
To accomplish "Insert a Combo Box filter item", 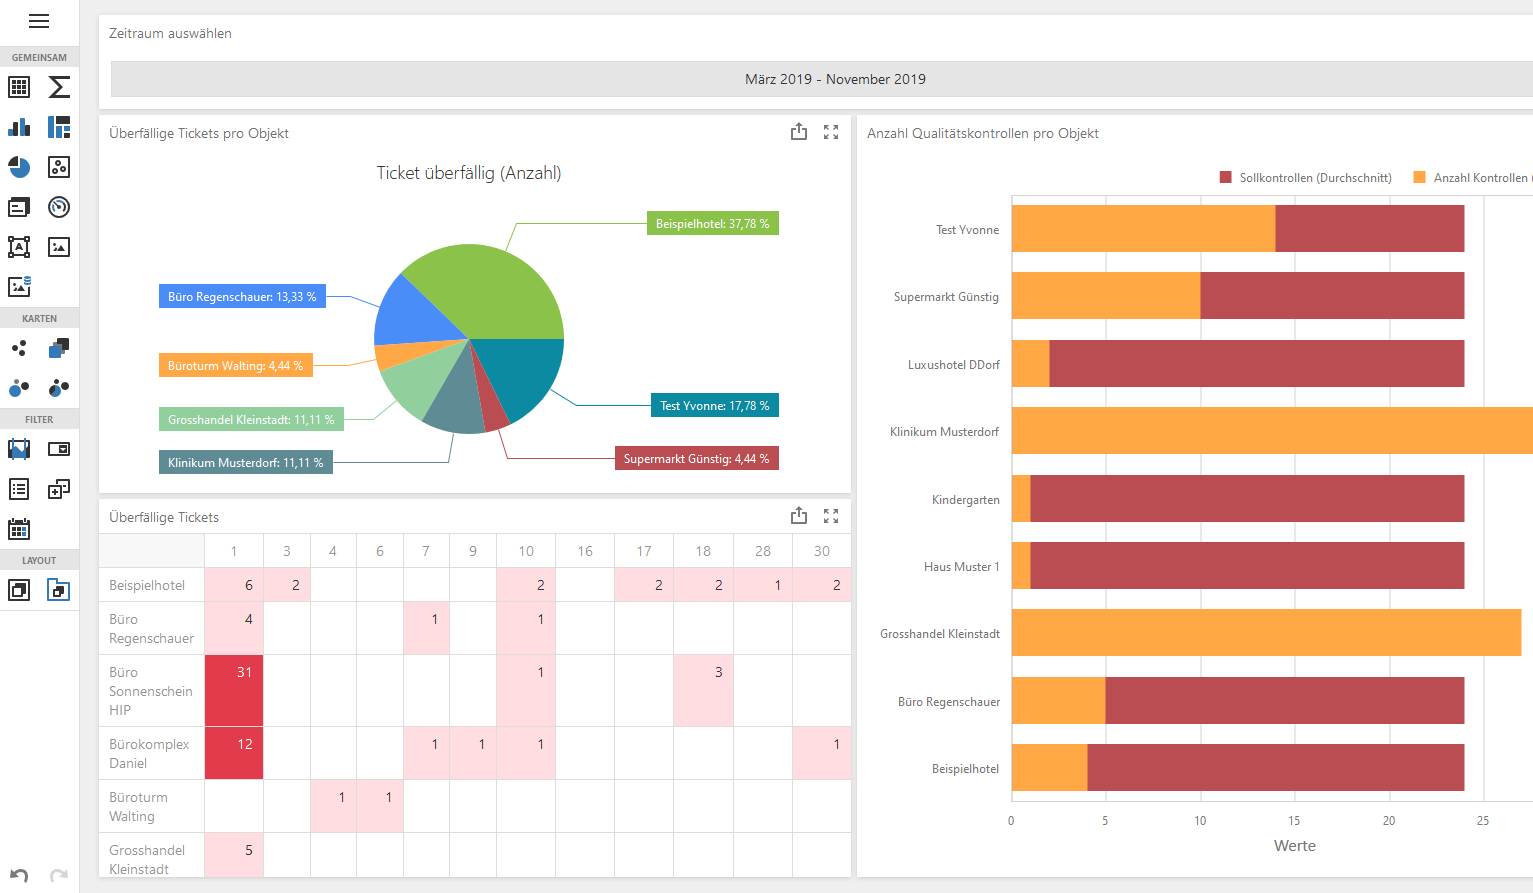I will [59, 449].
